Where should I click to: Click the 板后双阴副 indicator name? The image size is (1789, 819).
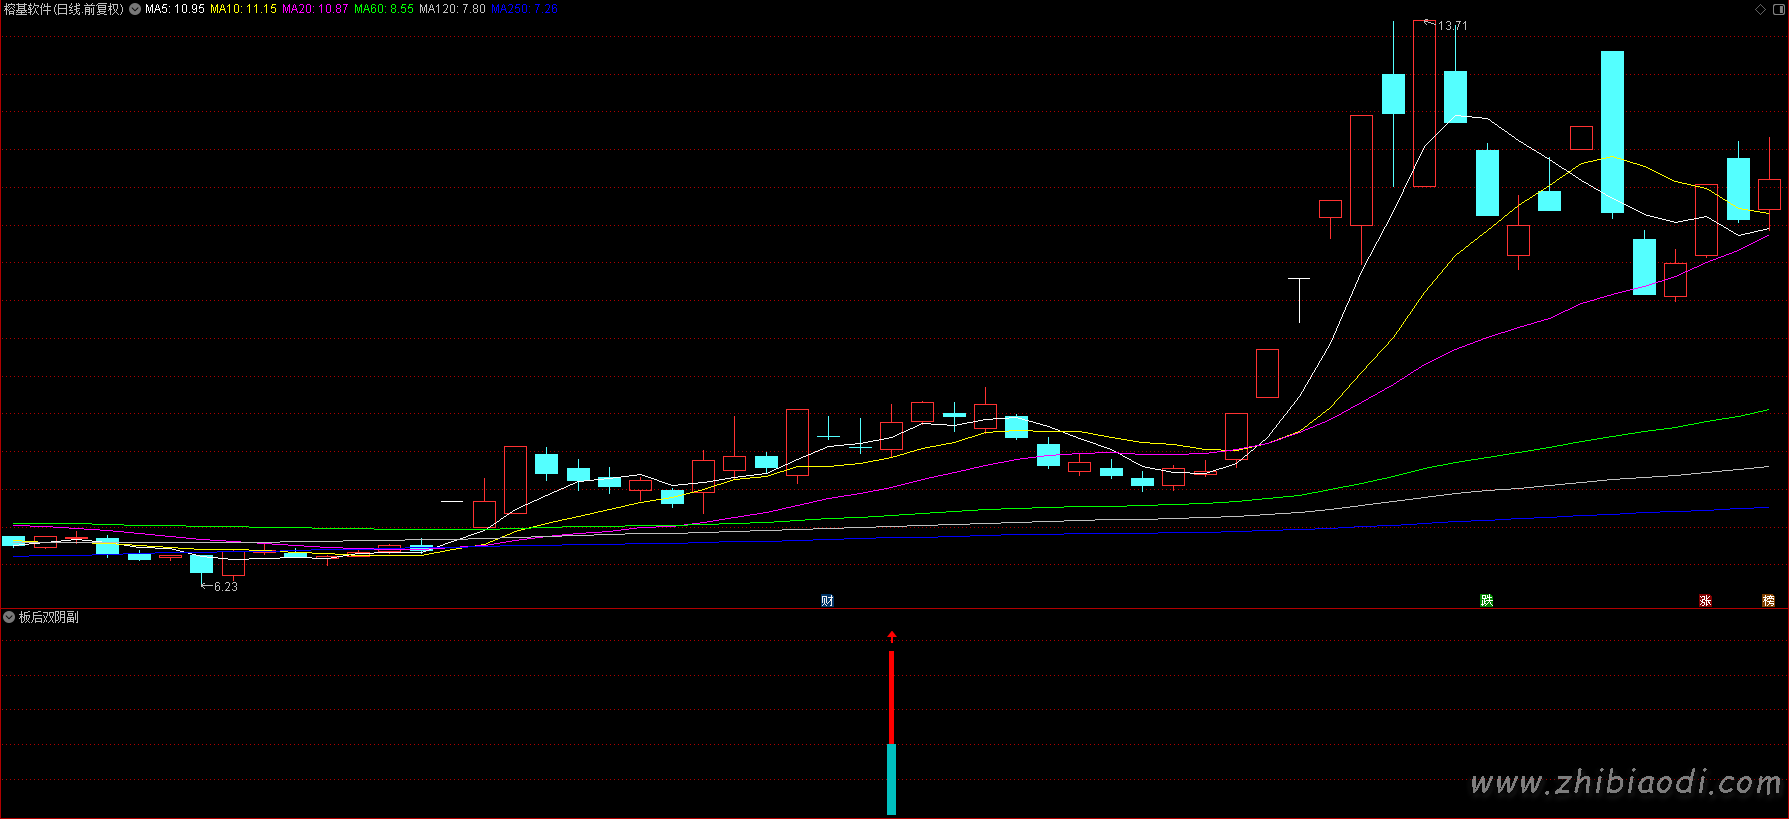(49, 617)
